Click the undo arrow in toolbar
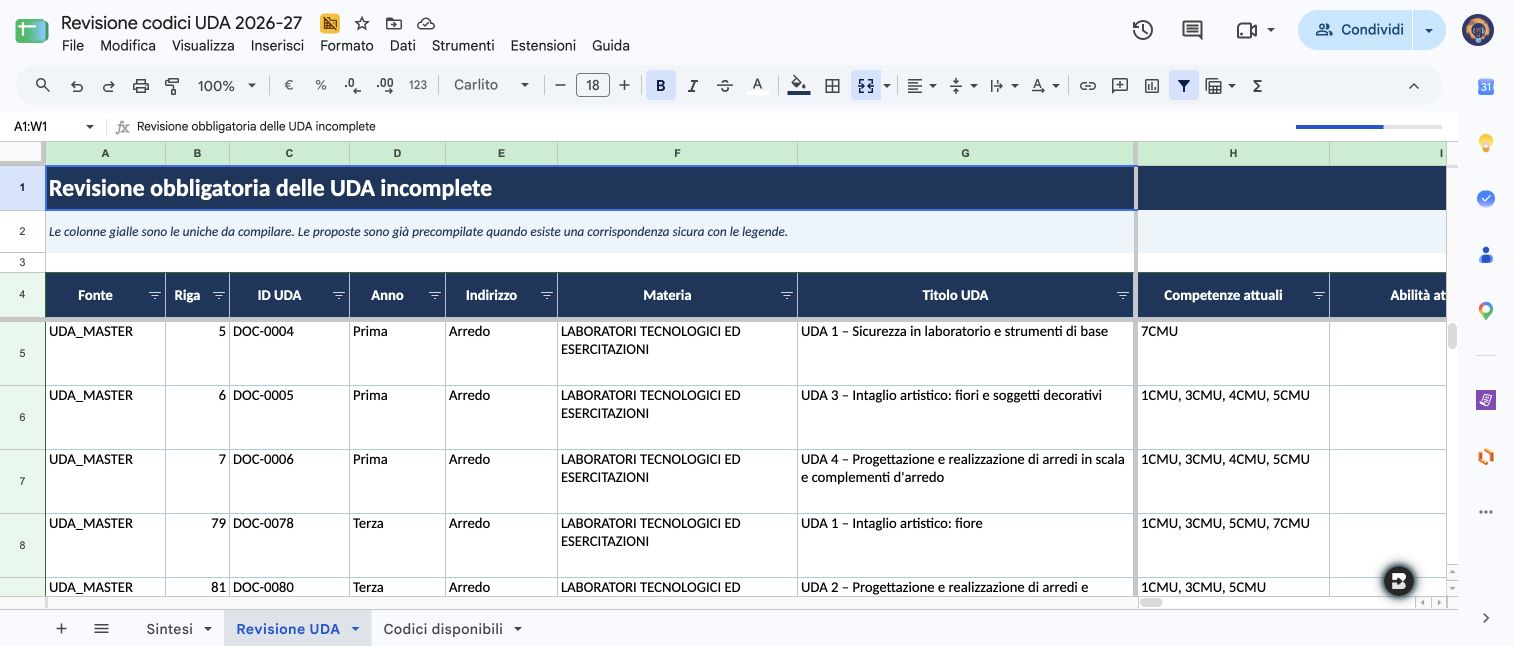The image size is (1514, 646). point(77,86)
